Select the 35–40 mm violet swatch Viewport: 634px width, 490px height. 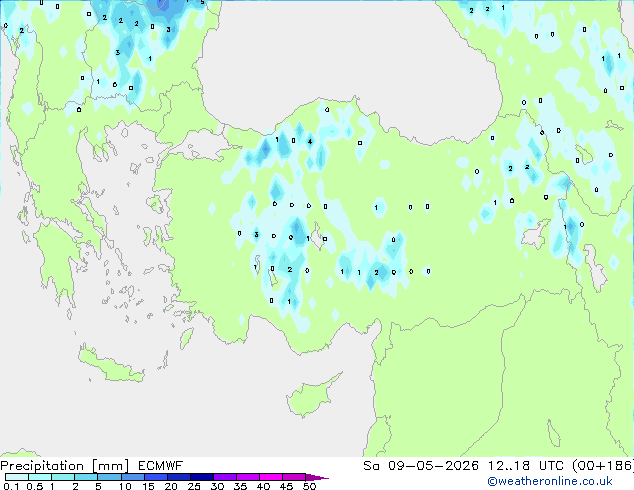tap(247, 477)
